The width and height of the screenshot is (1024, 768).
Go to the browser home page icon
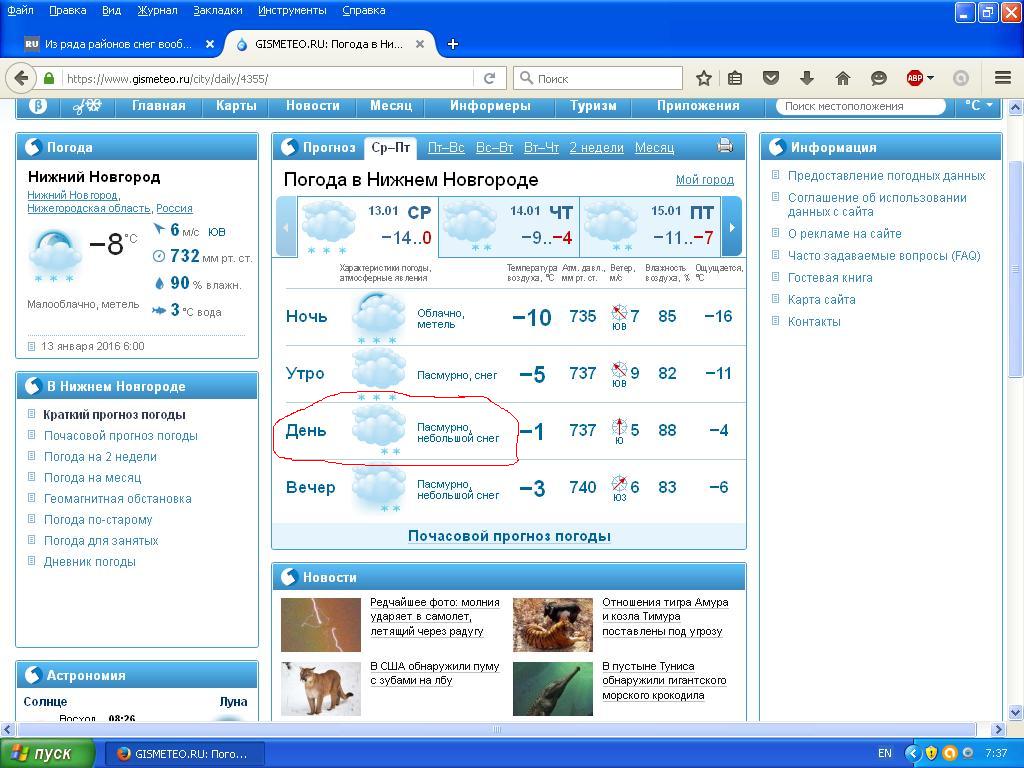click(x=843, y=78)
